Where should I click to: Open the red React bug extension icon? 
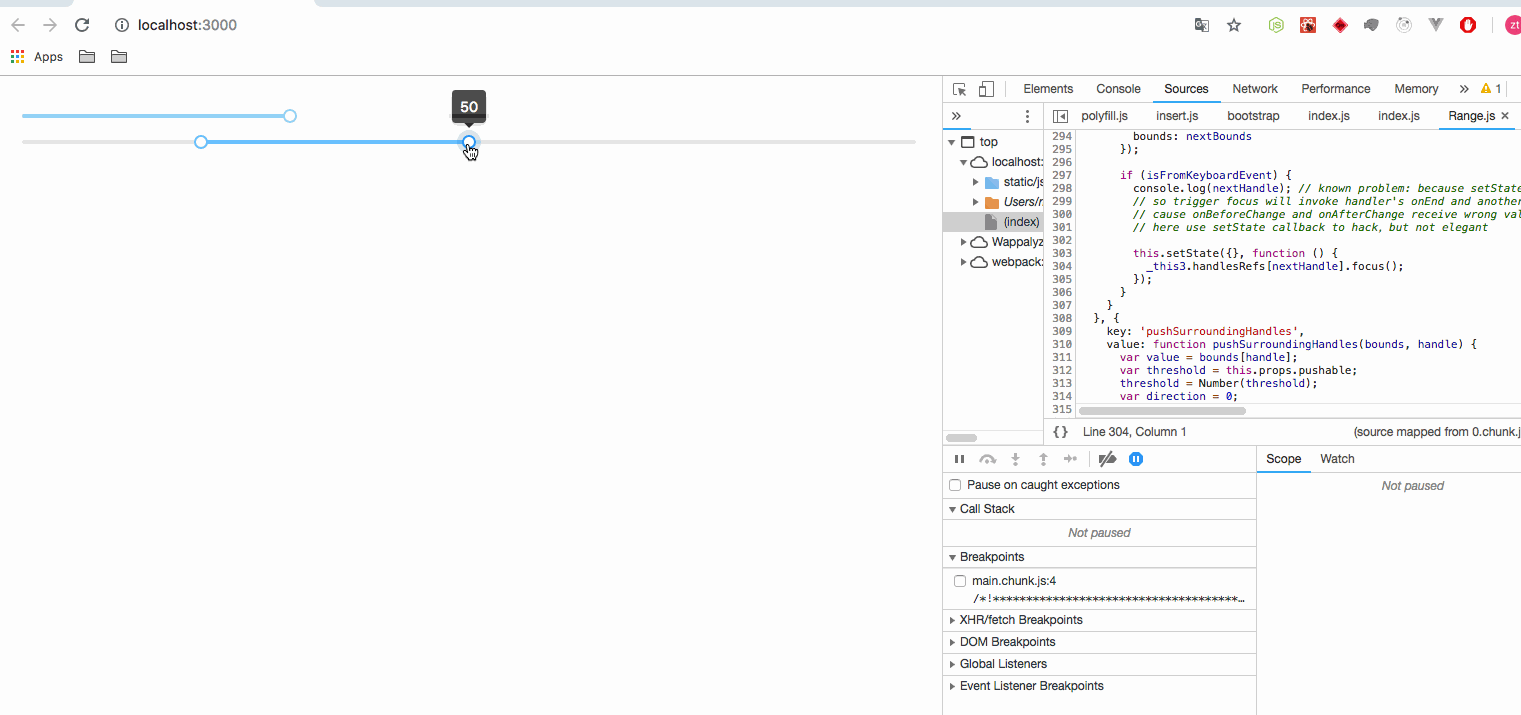(x=1308, y=25)
